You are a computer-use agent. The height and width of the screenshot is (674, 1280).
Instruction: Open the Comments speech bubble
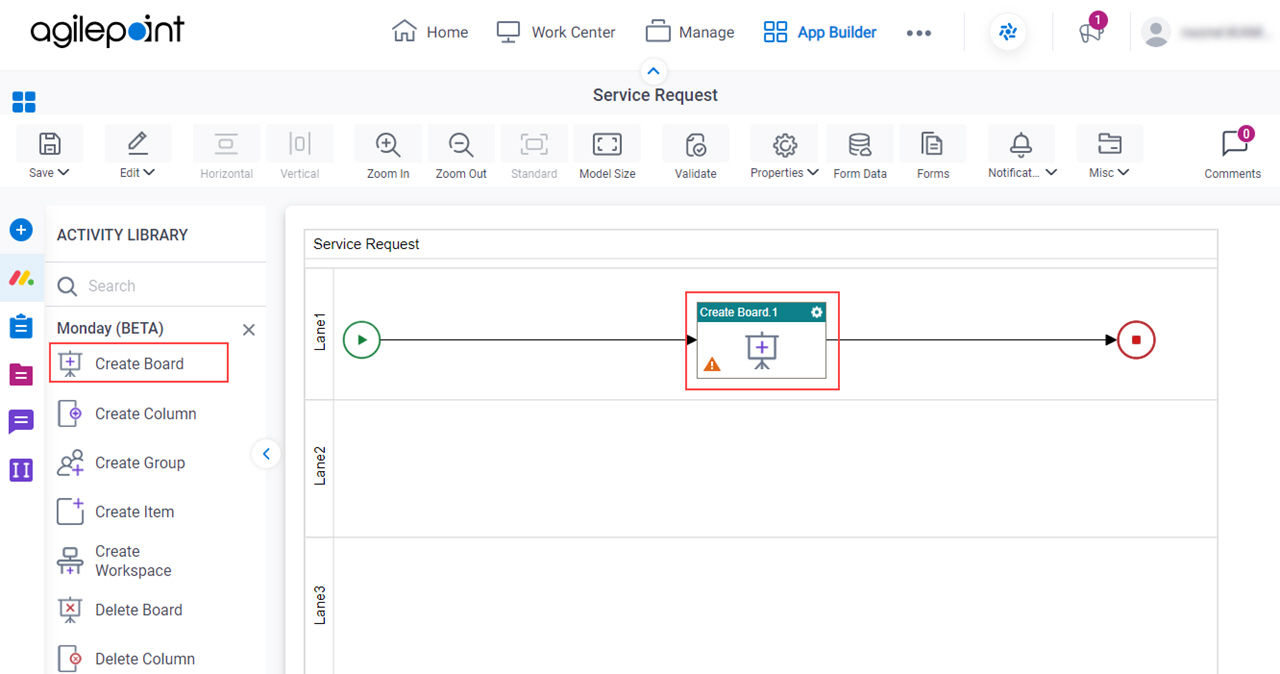pos(1233,144)
